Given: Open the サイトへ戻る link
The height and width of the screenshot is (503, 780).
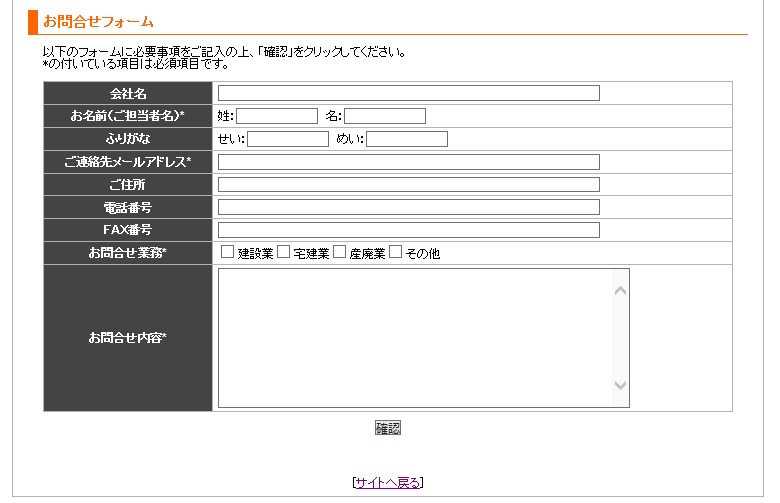Looking at the screenshot, I should click(388, 483).
